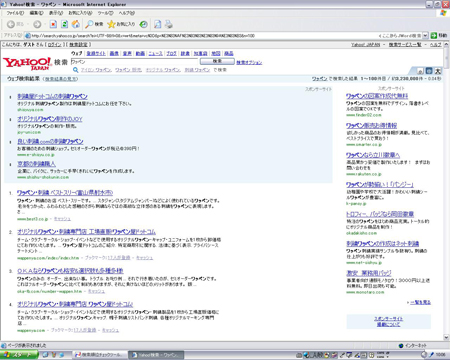
Task: Select the small text size icon
Action: coord(420,71)
